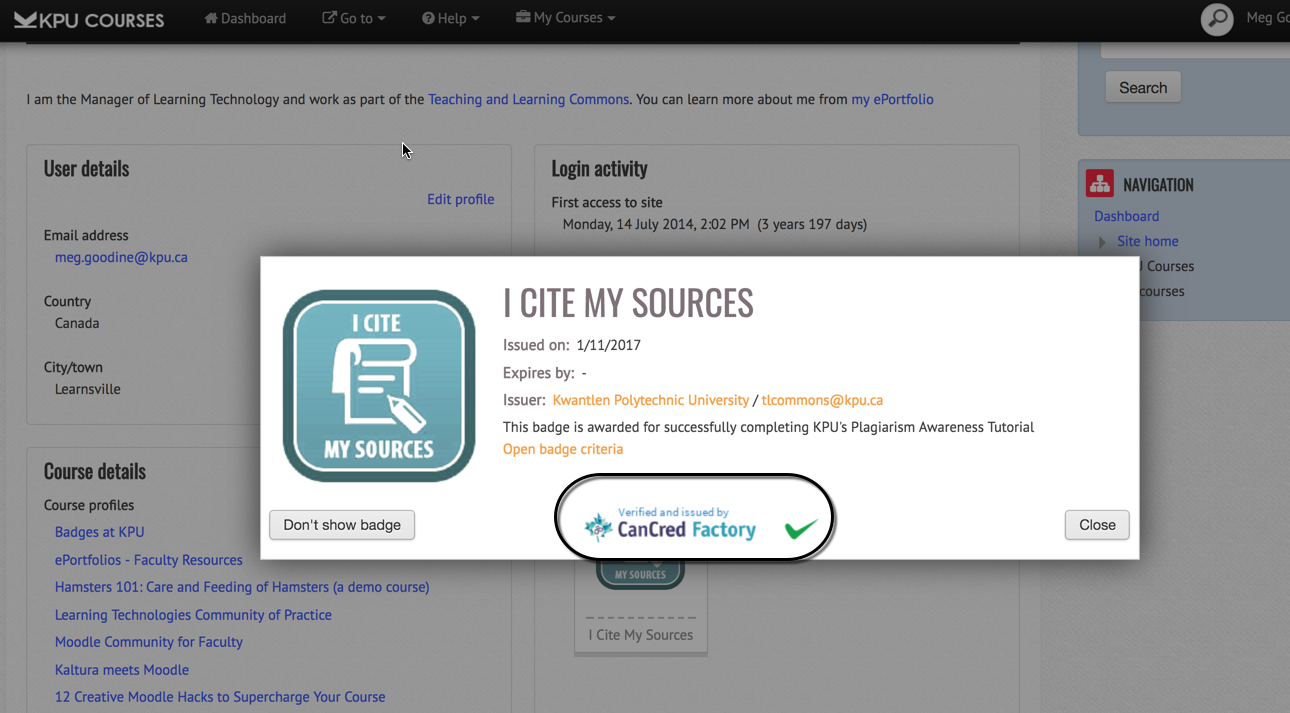This screenshot has height=713, width=1290.
Task: Open 12 Creative Moodle Hacks course
Action: coord(220,697)
